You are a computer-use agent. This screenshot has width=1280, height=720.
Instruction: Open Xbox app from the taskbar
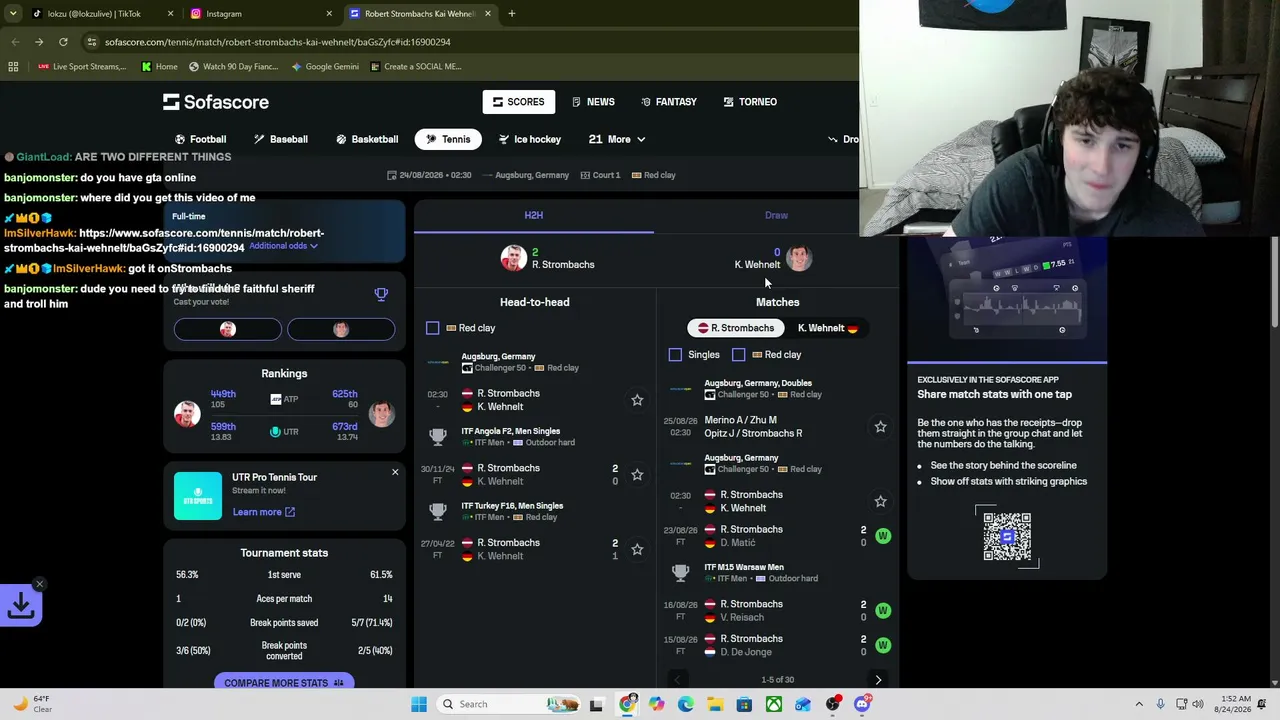click(774, 704)
